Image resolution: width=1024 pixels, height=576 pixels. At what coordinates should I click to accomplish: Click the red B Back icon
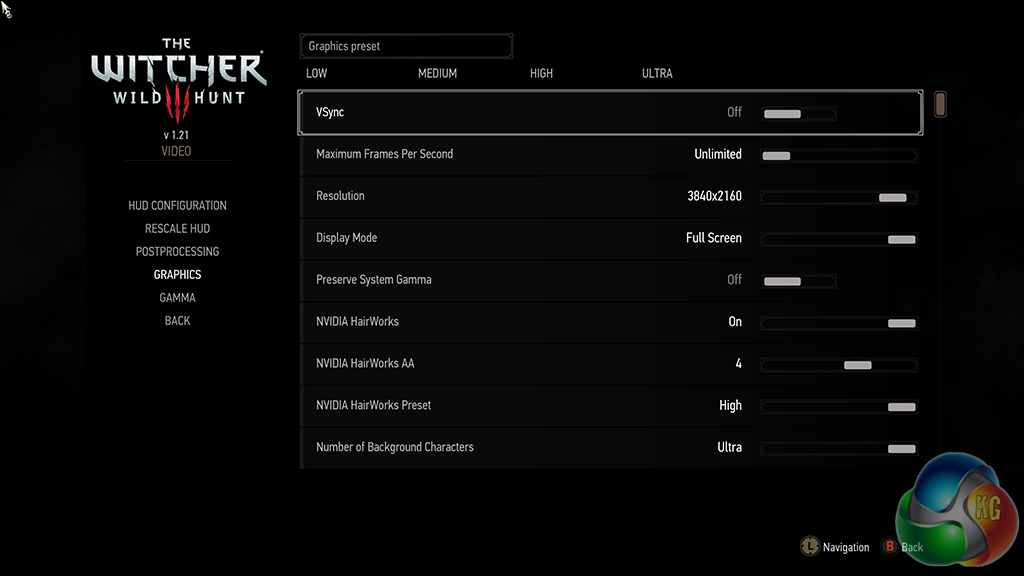pos(889,546)
